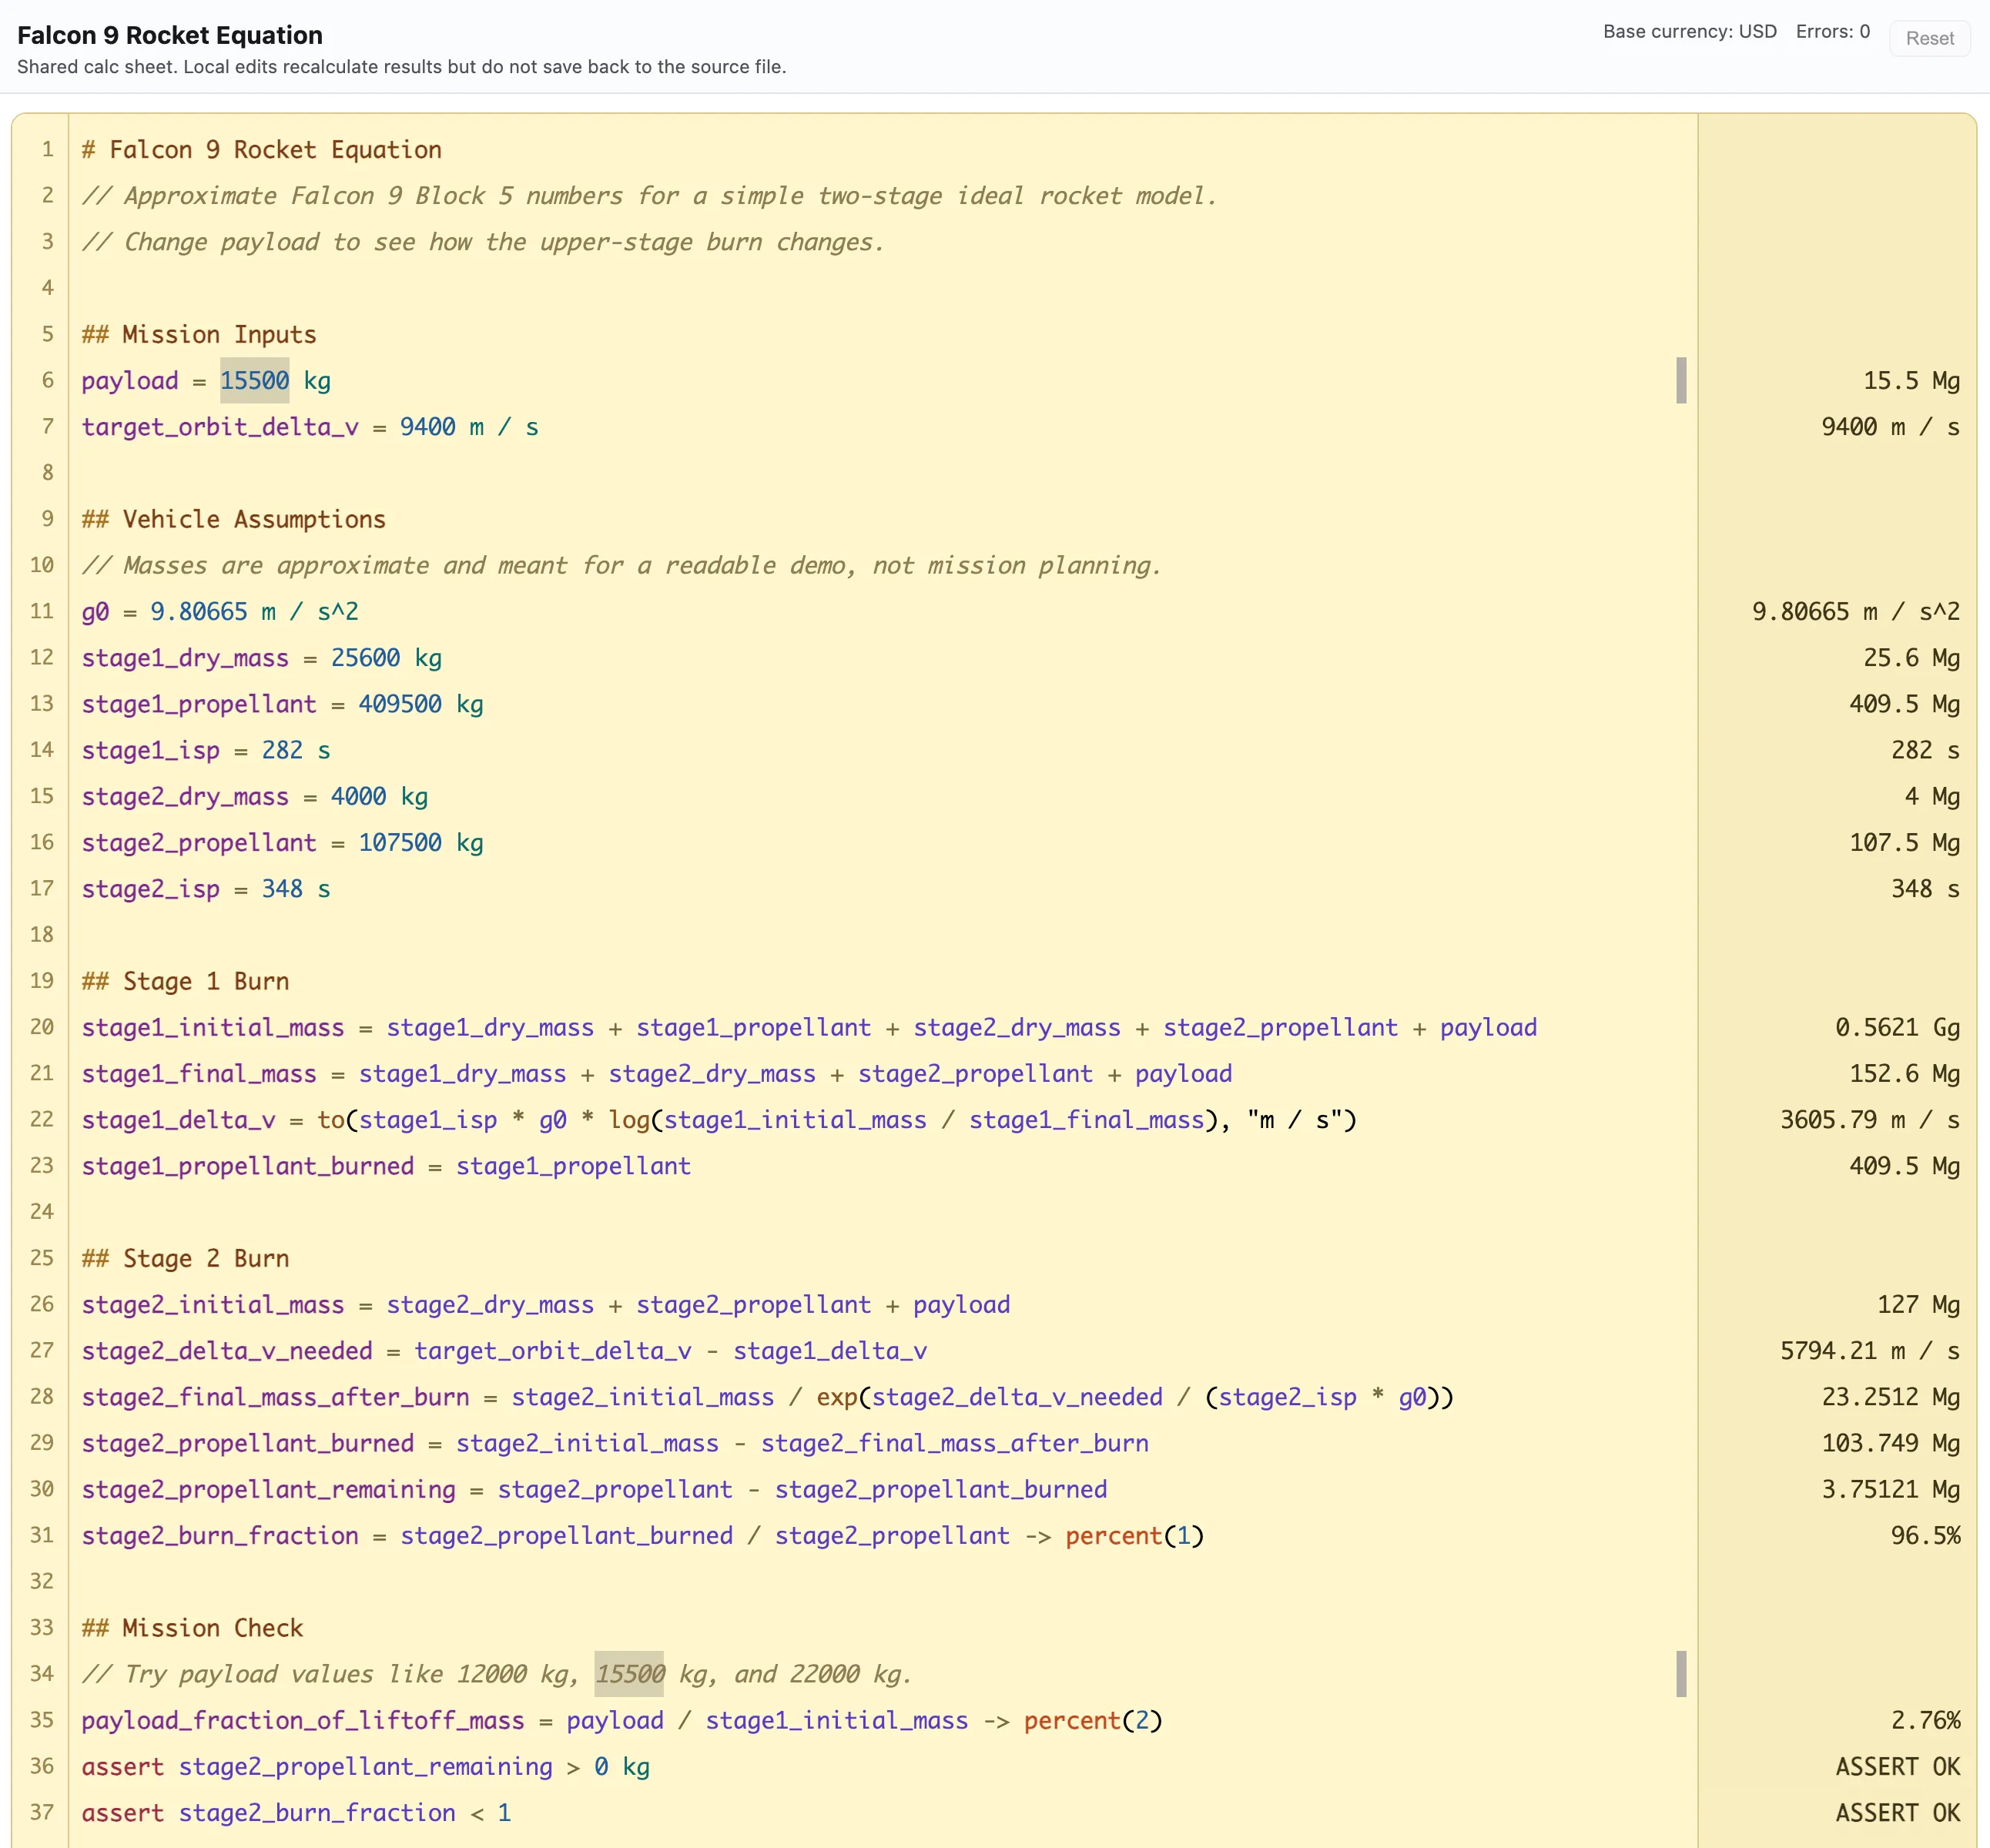Click line number 22 in the gutter
The image size is (1990, 1848).
tap(41, 1119)
